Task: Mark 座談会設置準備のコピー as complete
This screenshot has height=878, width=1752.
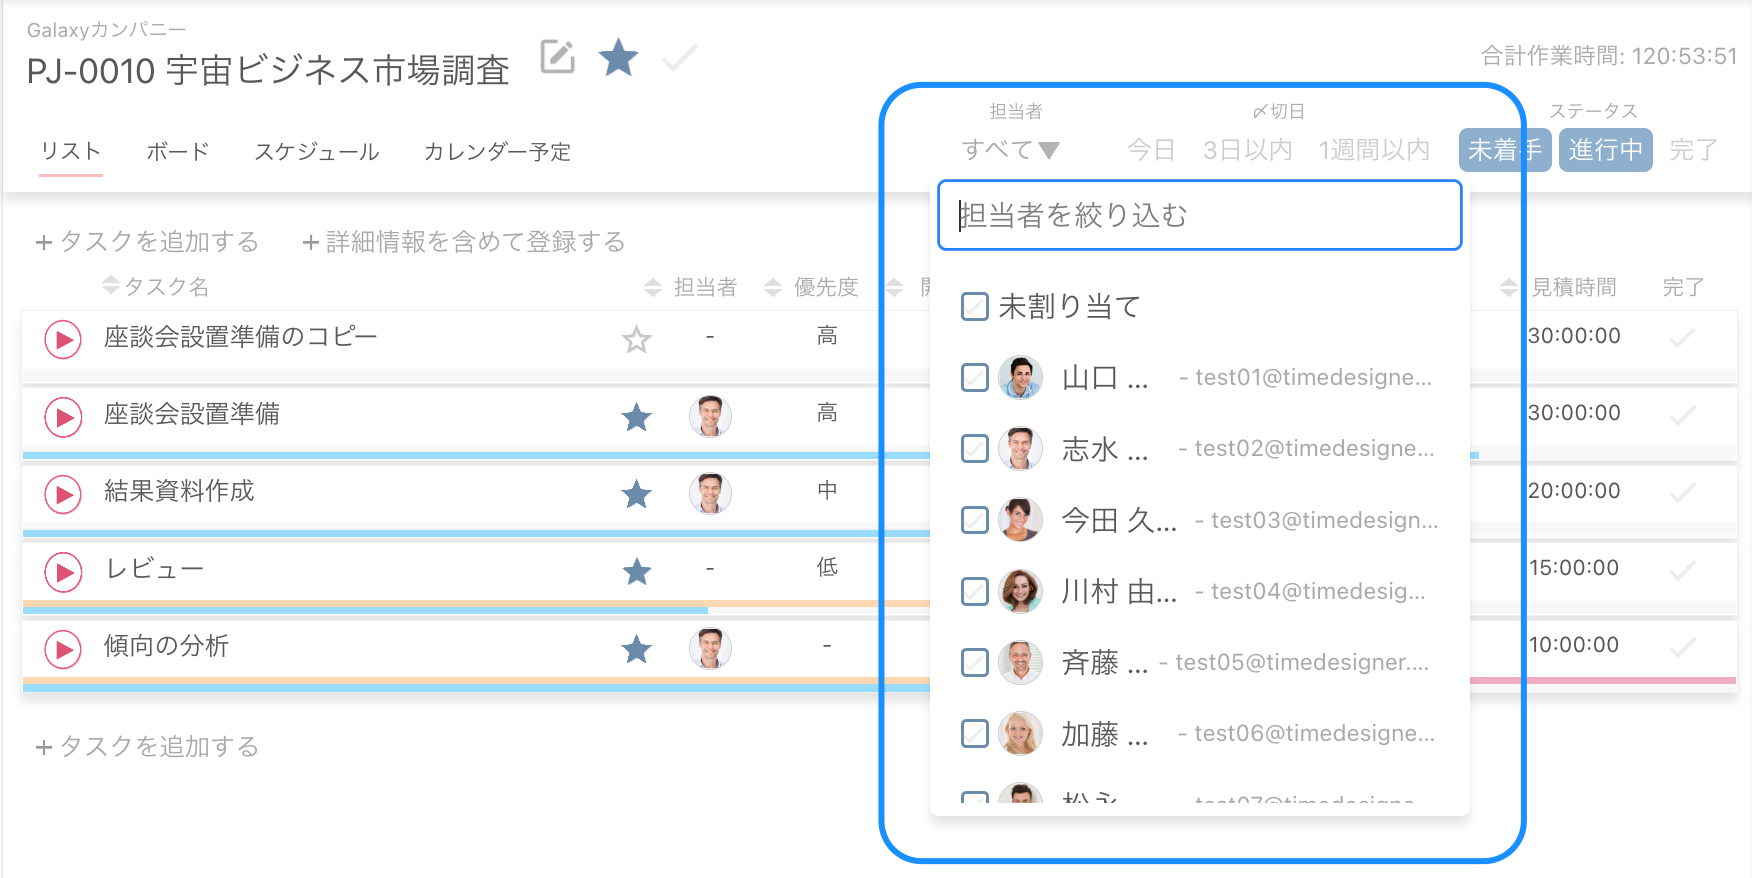Action: [x=1683, y=337]
